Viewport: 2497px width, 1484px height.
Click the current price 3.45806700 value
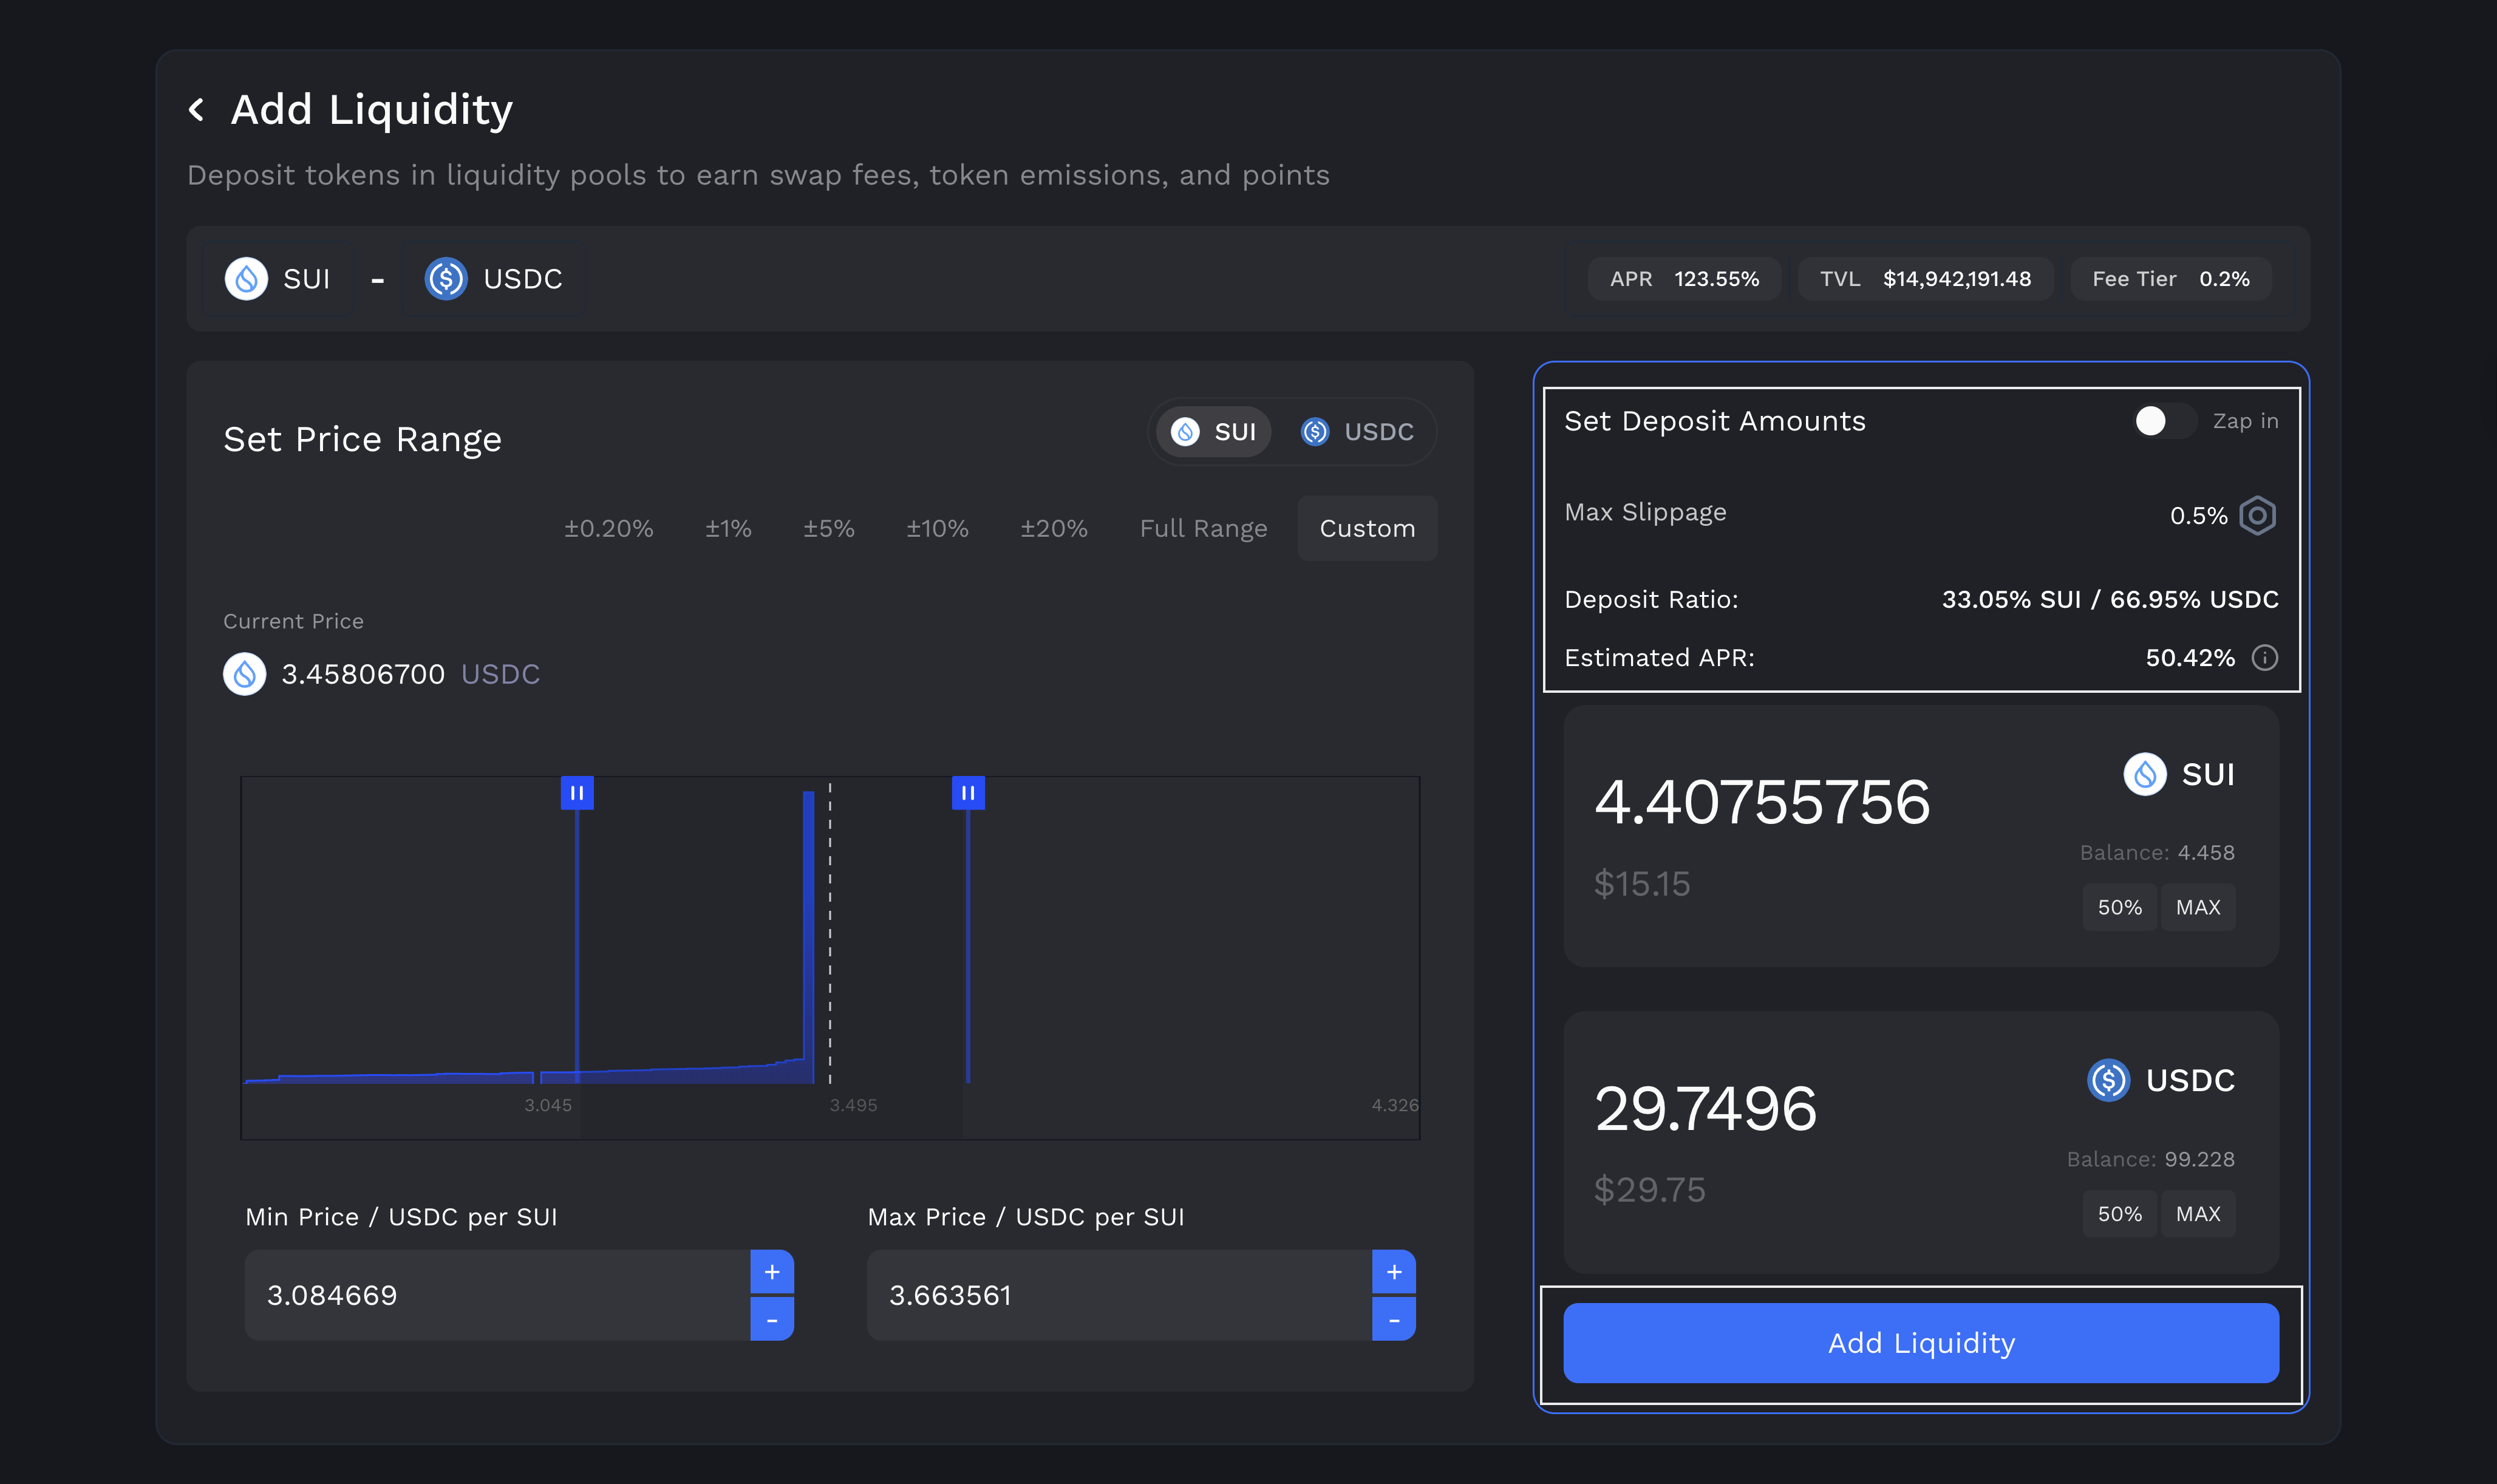pos(363,674)
